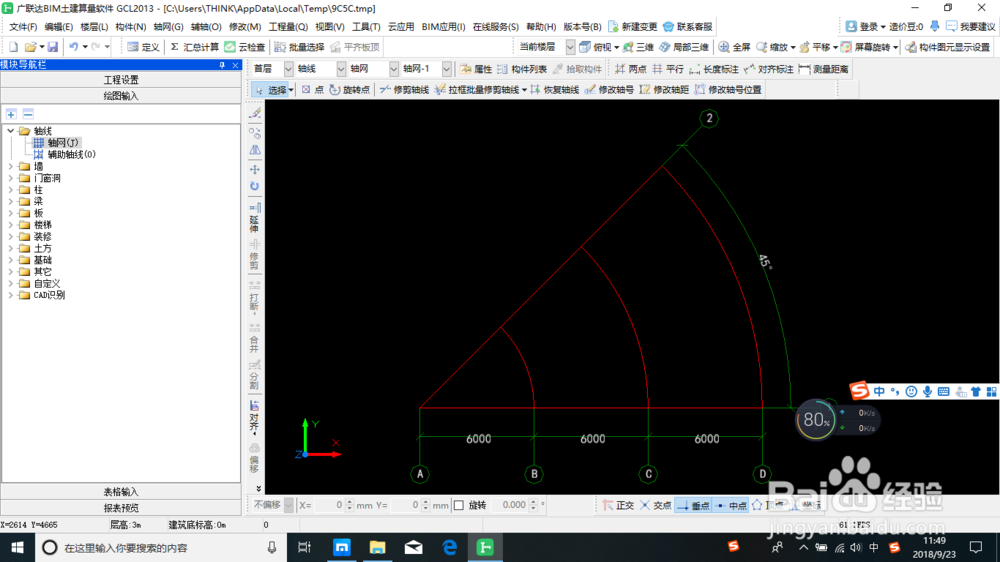The height and width of the screenshot is (562, 1000).
Task: Open 构件图元显示设置
Action: coord(947,47)
